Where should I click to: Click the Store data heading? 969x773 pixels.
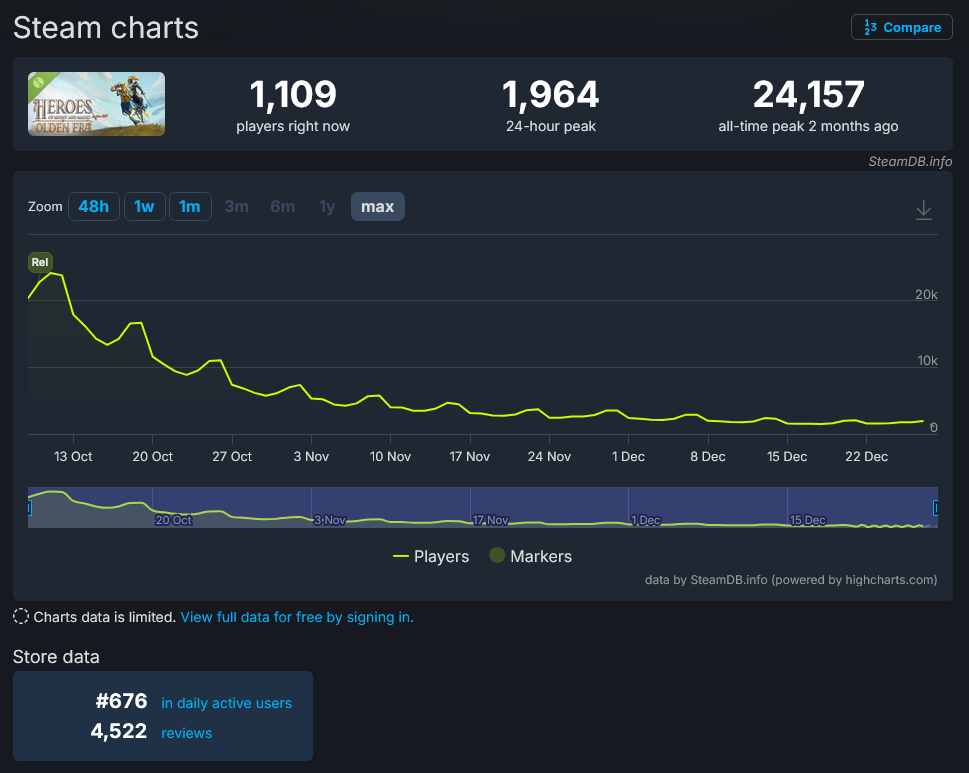pyautogui.click(x=56, y=657)
